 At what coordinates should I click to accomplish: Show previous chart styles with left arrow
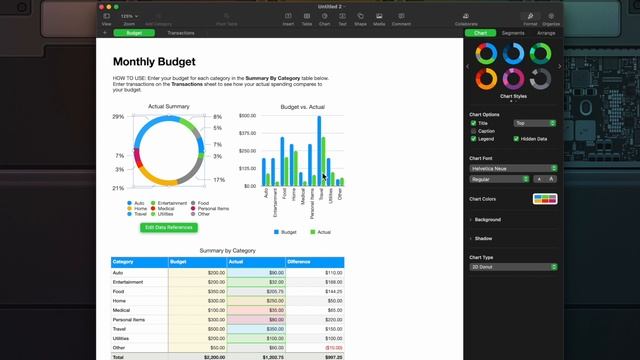coord(468,67)
